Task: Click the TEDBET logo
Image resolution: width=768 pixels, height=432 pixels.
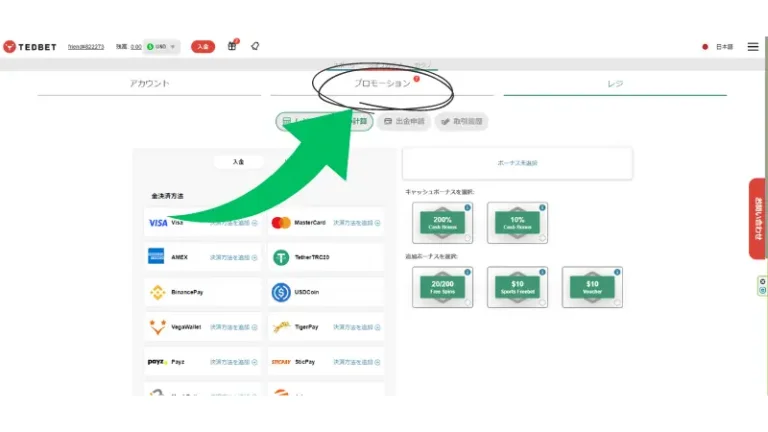Action: click(30, 47)
